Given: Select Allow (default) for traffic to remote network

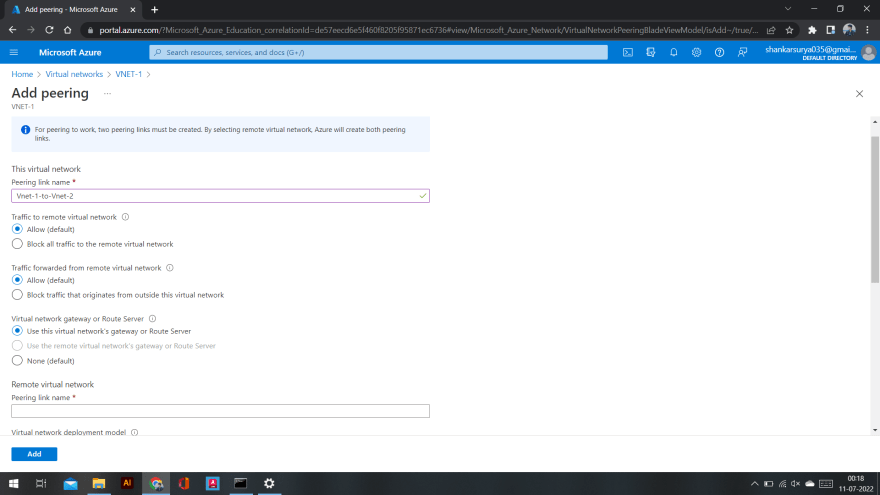Looking at the screenshot, I should (17, 229).
